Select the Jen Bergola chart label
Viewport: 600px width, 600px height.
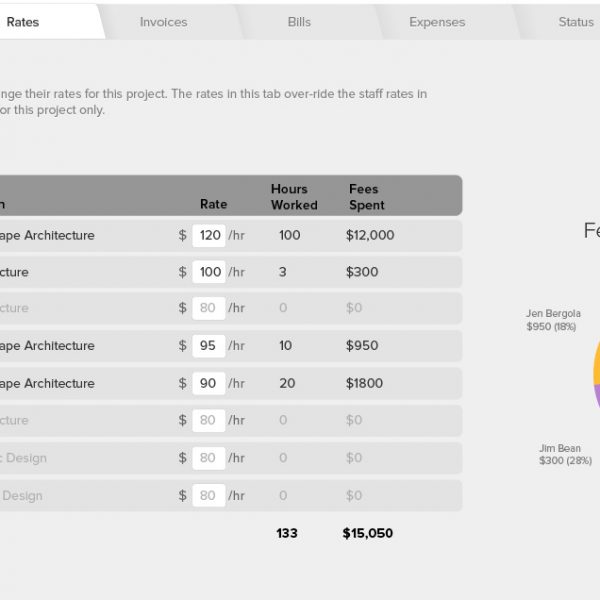click(553, 320)
